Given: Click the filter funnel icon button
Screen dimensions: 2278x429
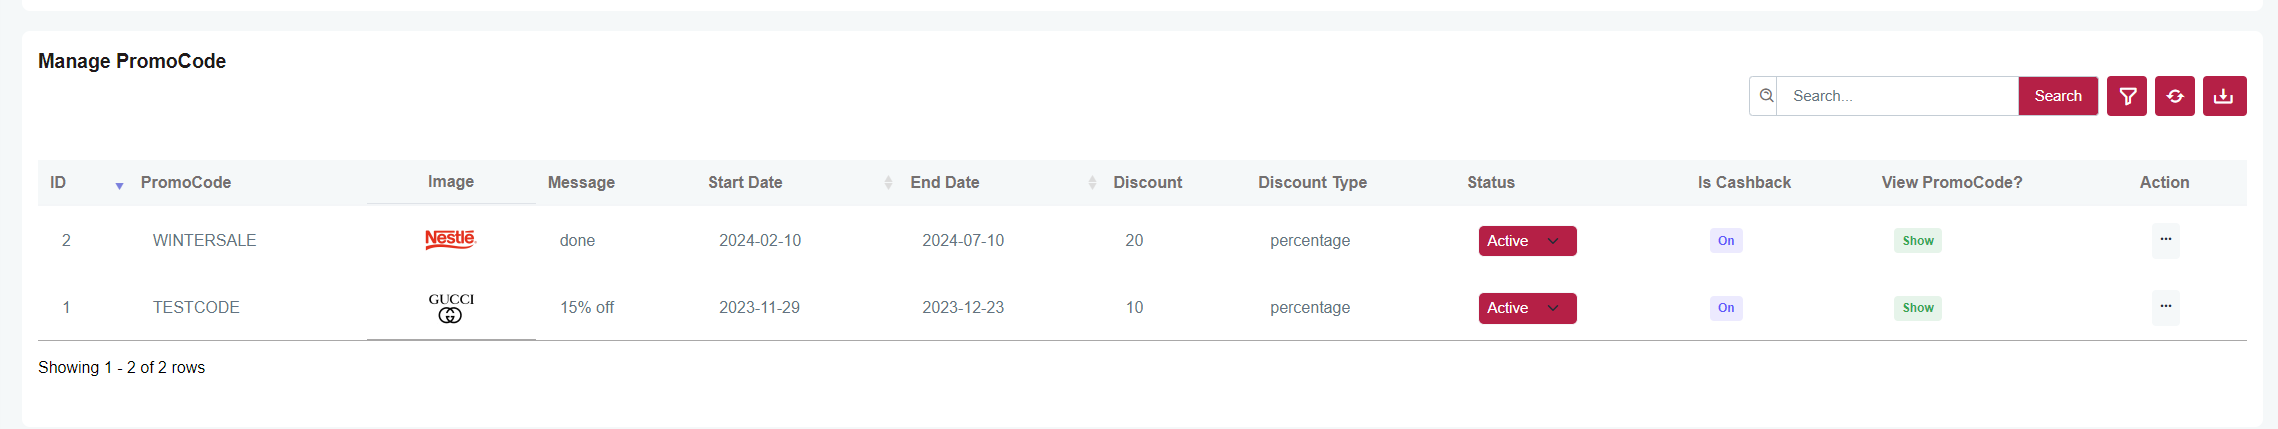Looking at the screenshot, I should click(2126, 96).
